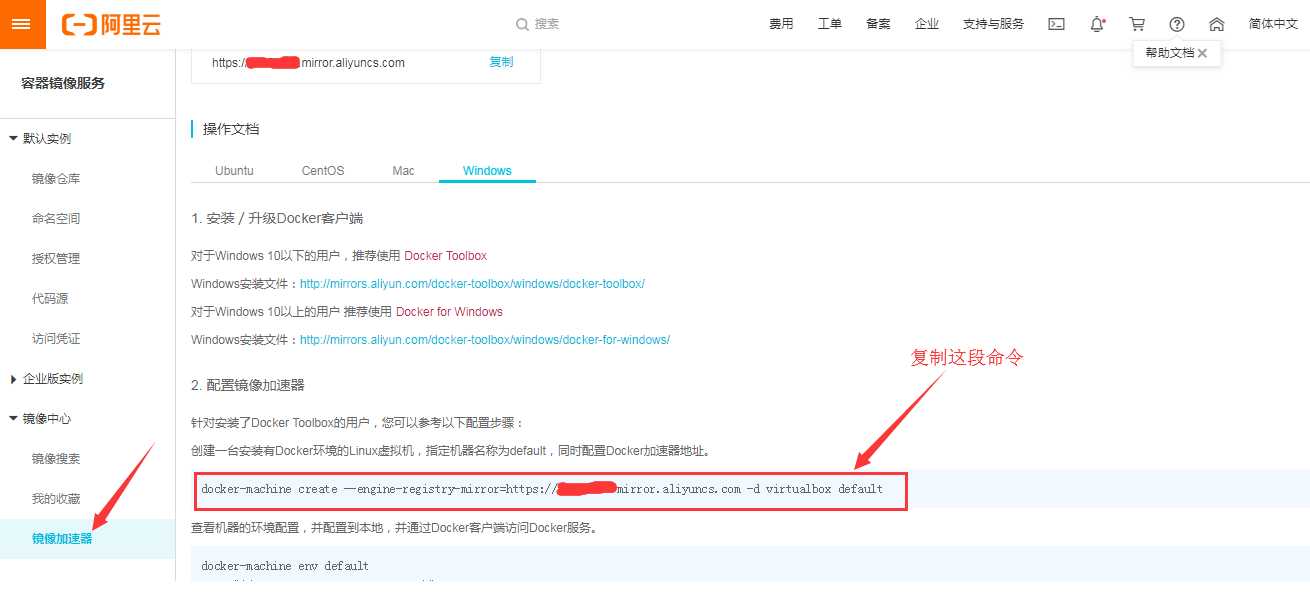The width and height of the screenshot is (1310, 594).
Task: Open the Cloud Shell terminal icon
Action: pyautogui.click(x=1056, y=24)
